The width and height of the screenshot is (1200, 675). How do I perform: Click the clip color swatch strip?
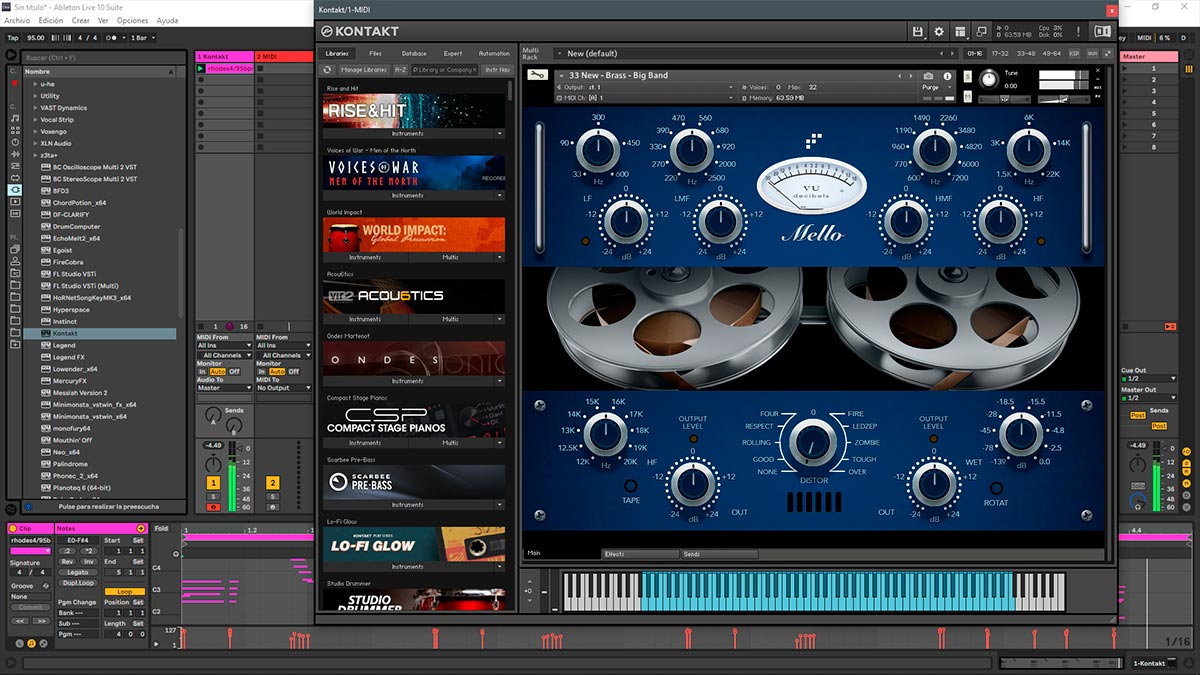30,551
